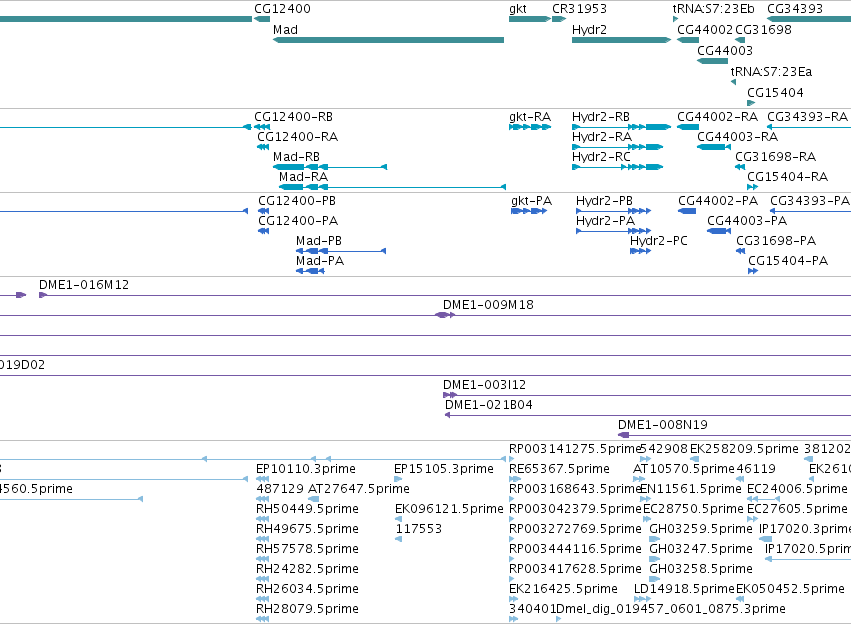Open transcript CG15404-RA

pos(752,187)
